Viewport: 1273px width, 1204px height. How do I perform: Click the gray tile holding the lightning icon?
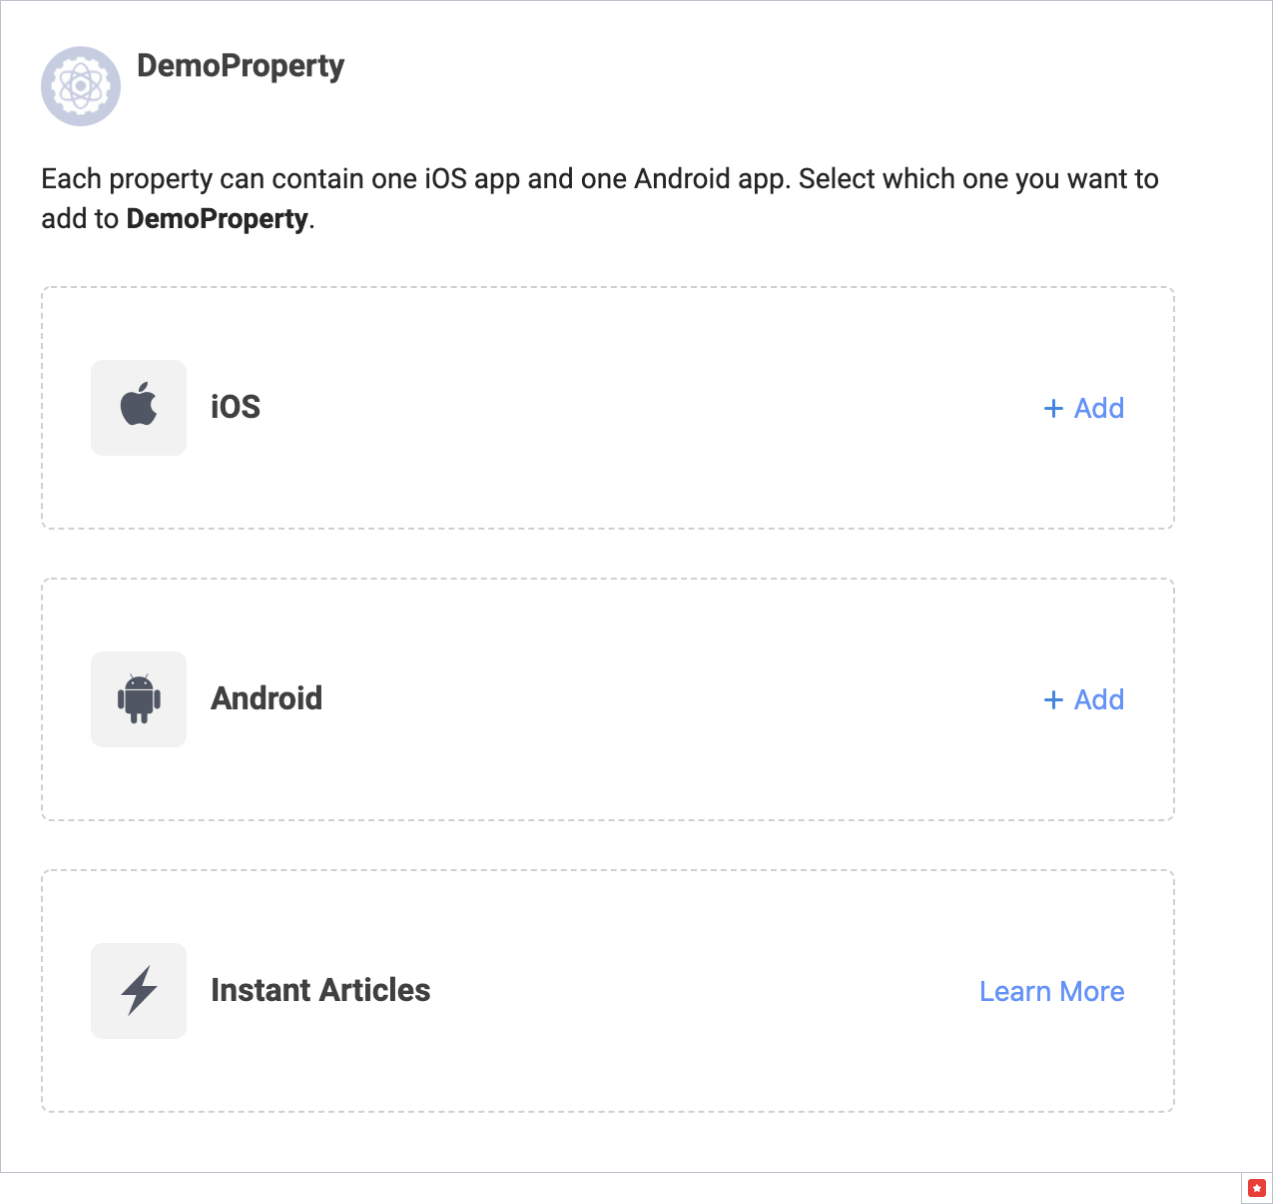(x=139, y=990)
